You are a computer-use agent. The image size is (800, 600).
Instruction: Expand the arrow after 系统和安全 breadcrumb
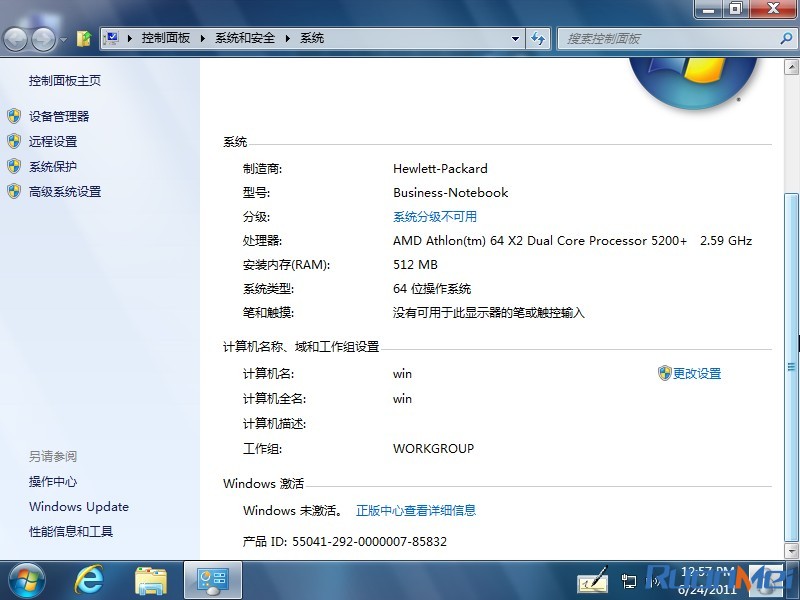click(288, 38)
